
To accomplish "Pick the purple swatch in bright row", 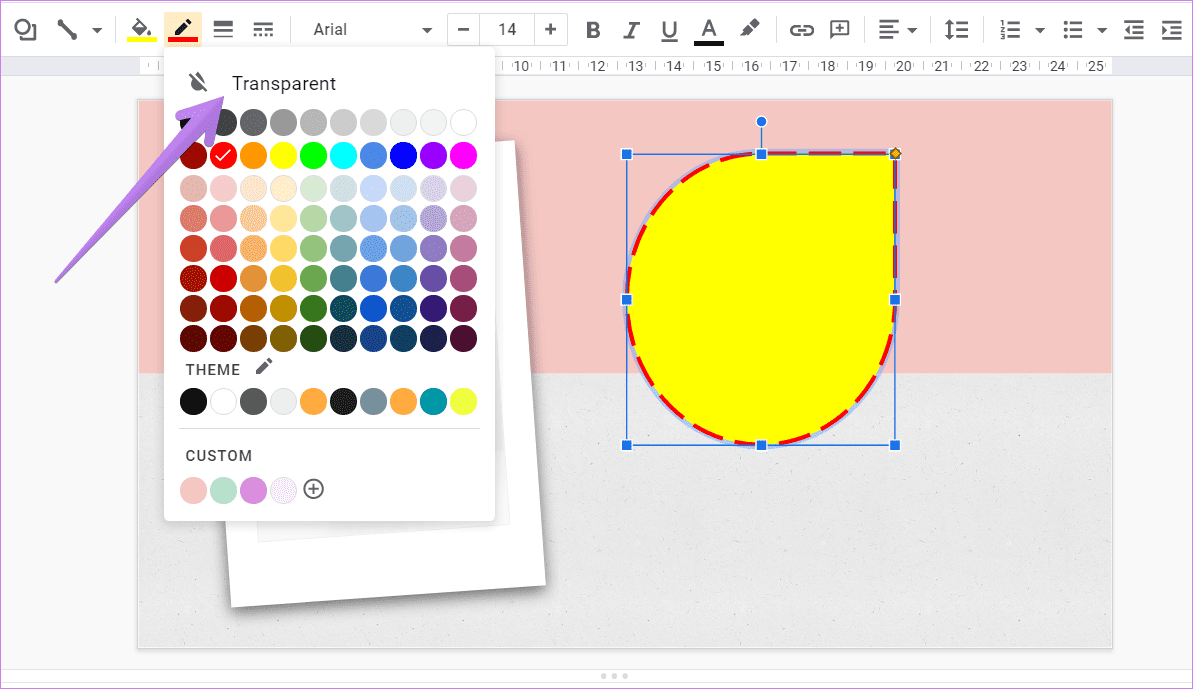I will (x=433, y=155).
